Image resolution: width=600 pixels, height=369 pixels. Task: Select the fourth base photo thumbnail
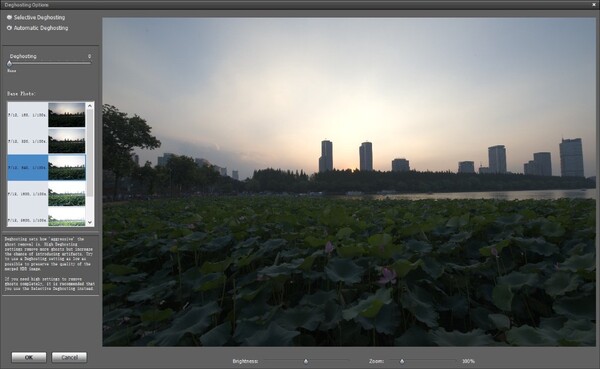[x=67, y=194]
